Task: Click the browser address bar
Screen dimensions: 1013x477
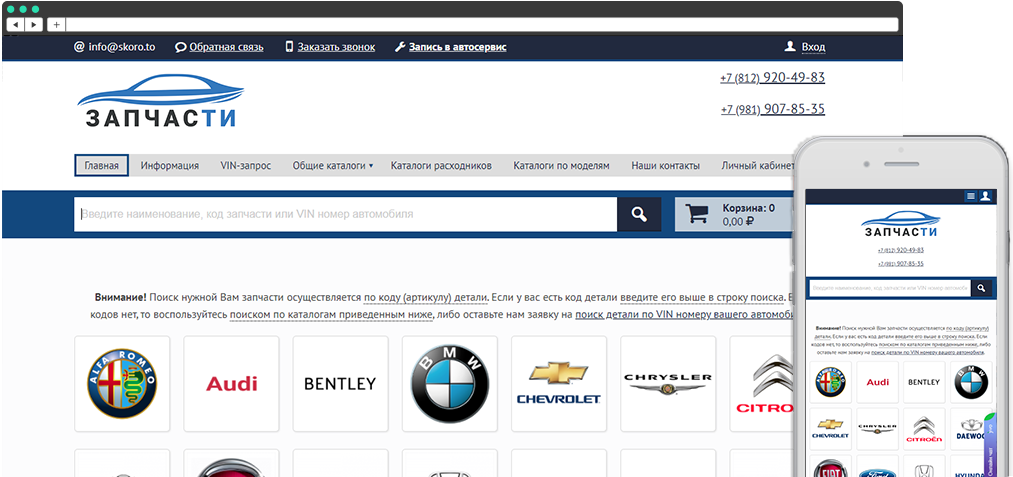Action: [x=481, y=25]
